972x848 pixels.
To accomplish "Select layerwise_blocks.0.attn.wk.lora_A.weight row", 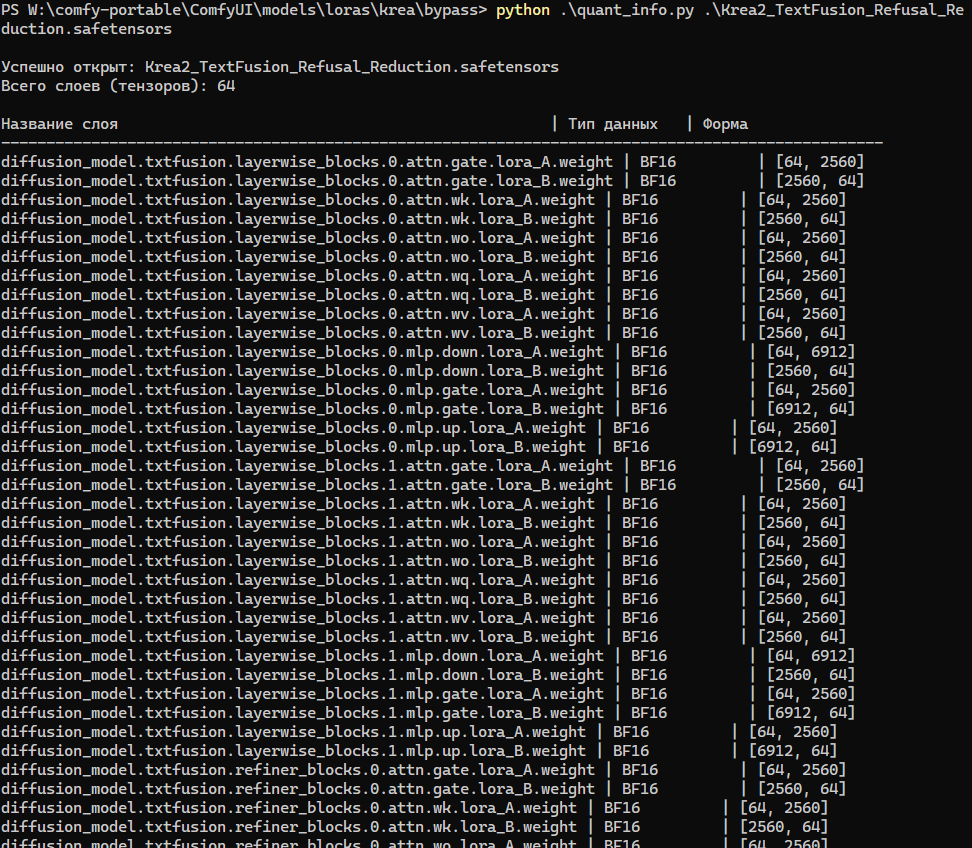I will coord(423,200).
